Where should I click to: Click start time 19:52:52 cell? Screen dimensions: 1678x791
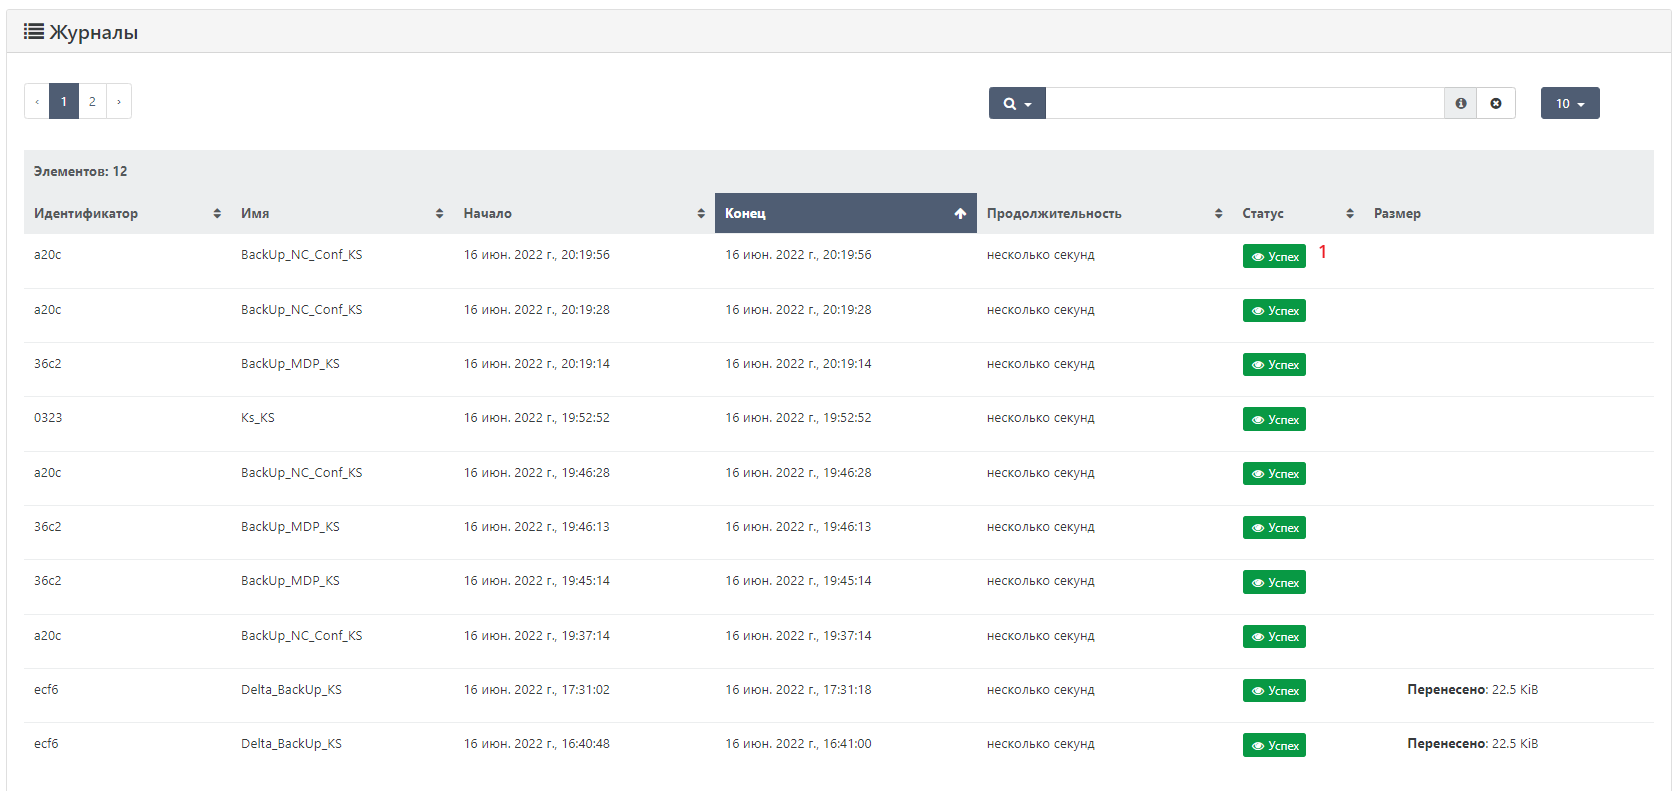click(x=537, y=418)
